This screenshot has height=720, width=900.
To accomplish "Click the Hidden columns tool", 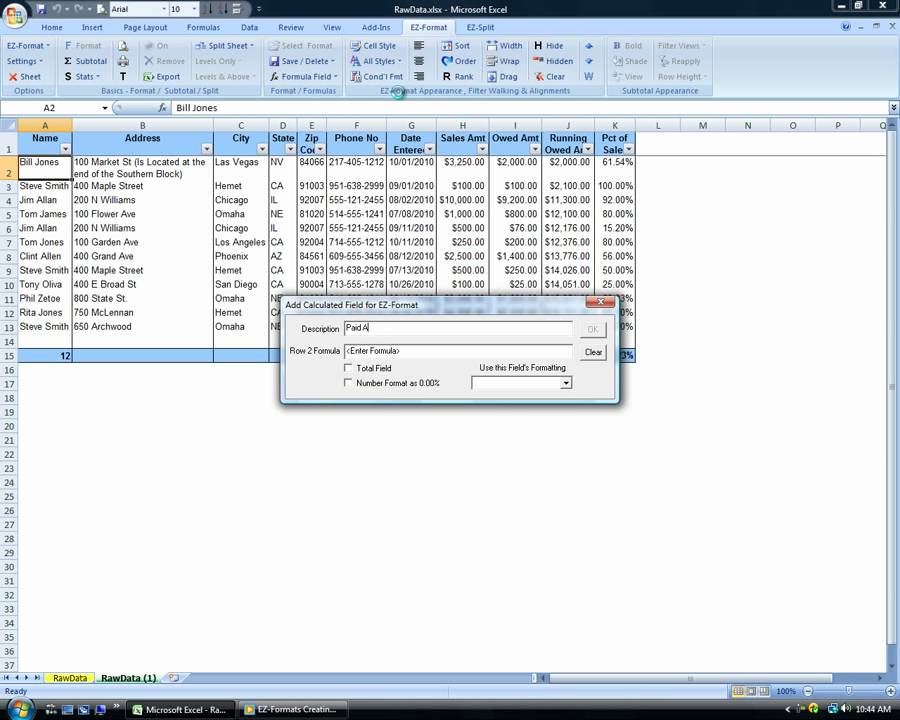I will coord(553,61).
